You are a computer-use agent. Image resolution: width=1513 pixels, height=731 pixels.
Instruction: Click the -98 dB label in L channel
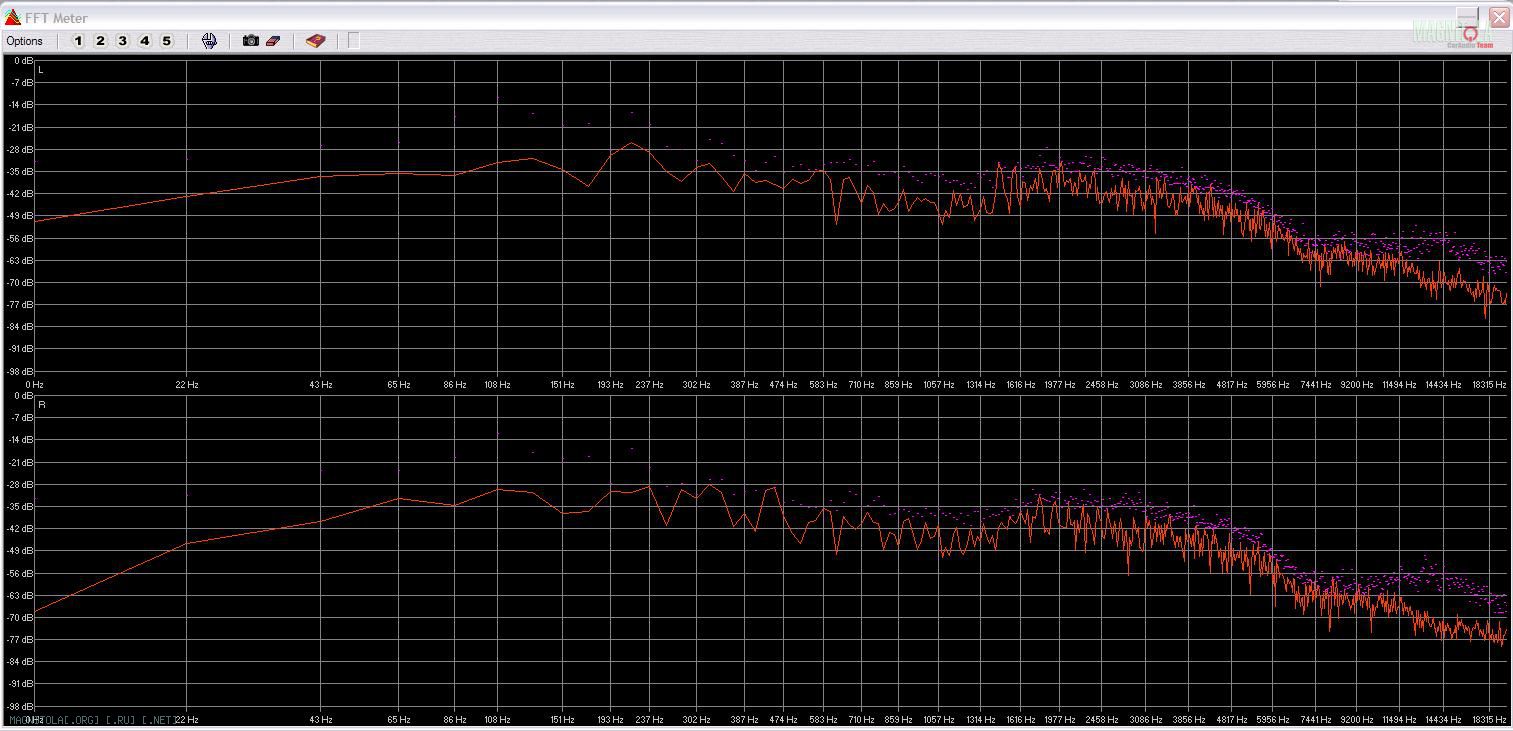(21, 371)
